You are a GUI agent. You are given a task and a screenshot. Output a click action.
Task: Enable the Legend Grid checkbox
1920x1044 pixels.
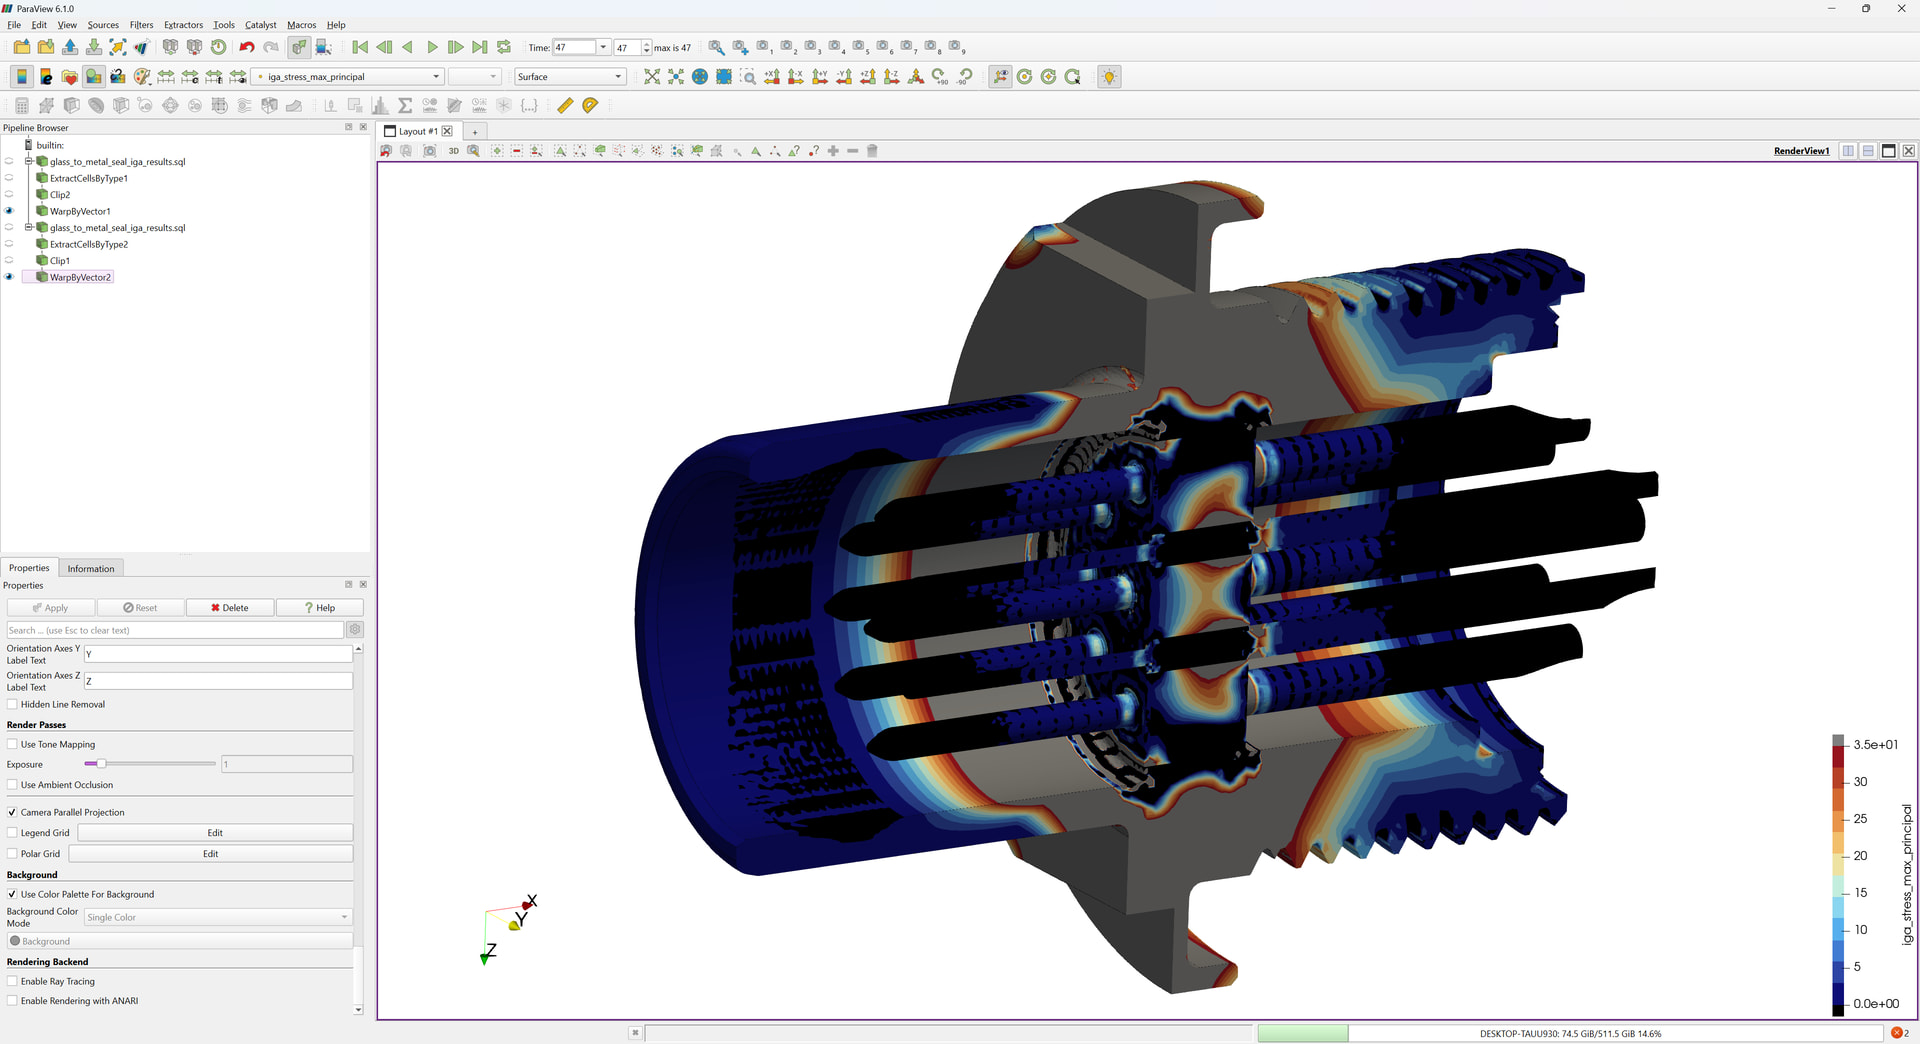pos(13,833)
